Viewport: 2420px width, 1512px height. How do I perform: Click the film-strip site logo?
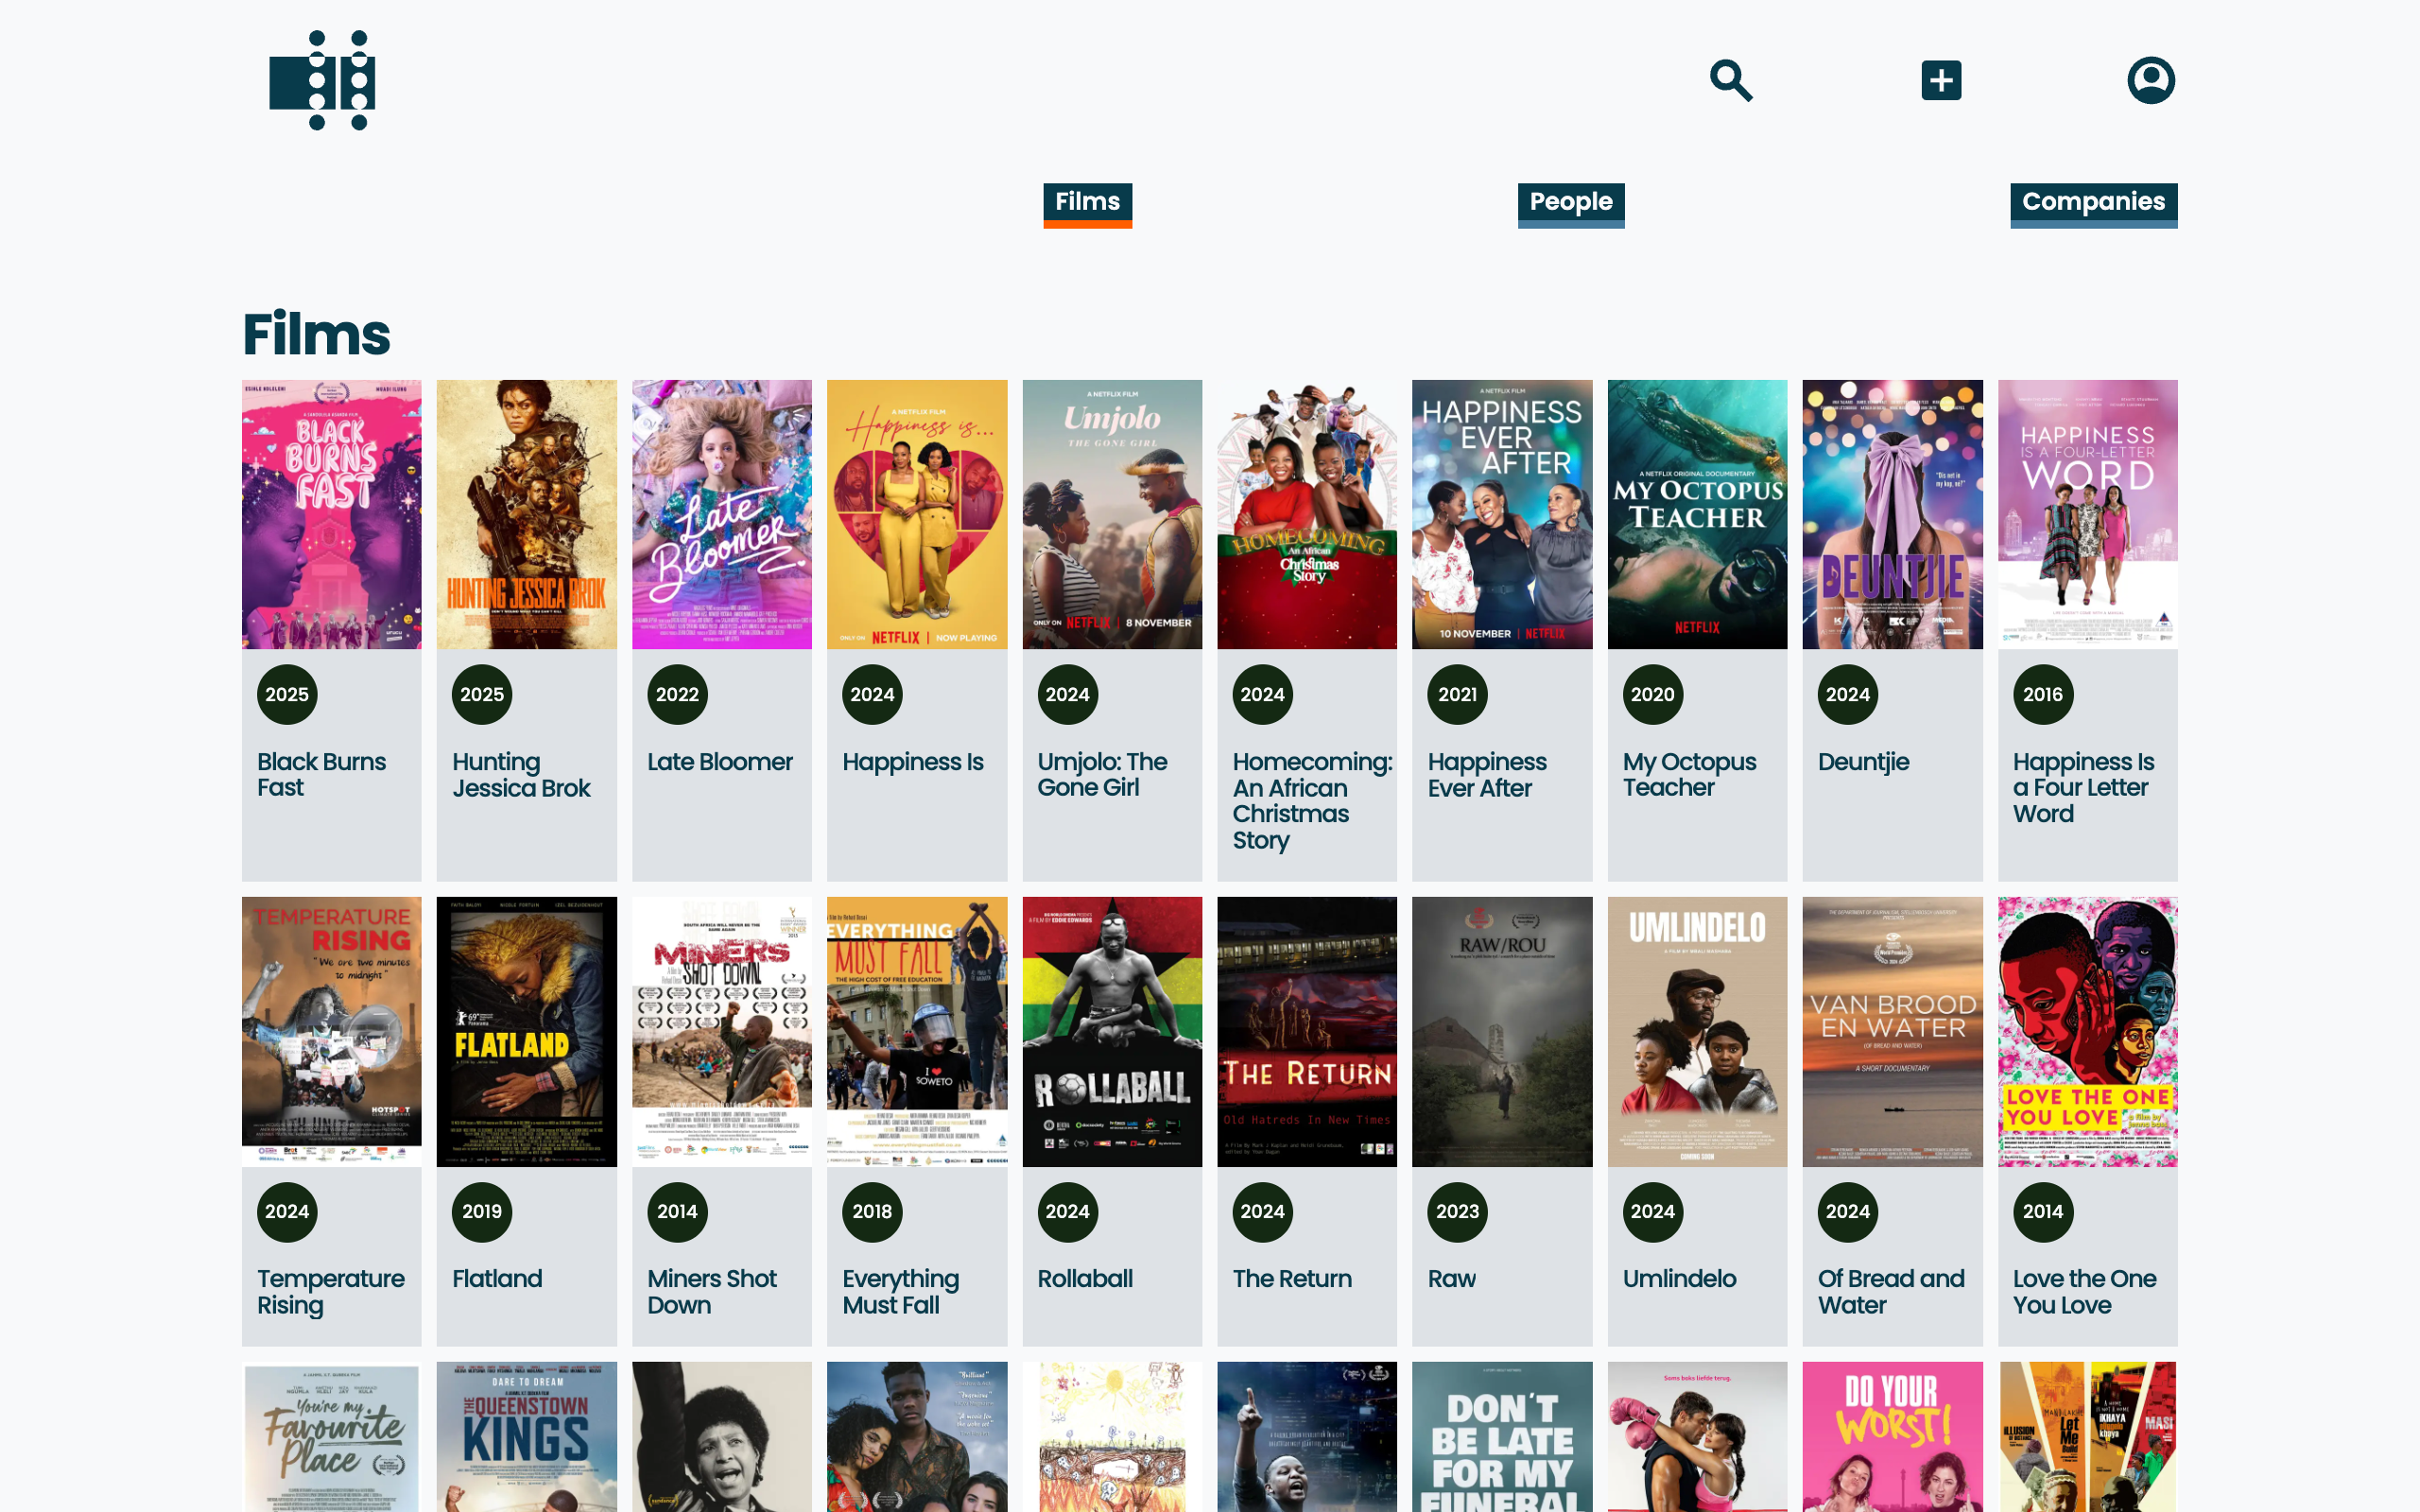[x=322, y=80]
